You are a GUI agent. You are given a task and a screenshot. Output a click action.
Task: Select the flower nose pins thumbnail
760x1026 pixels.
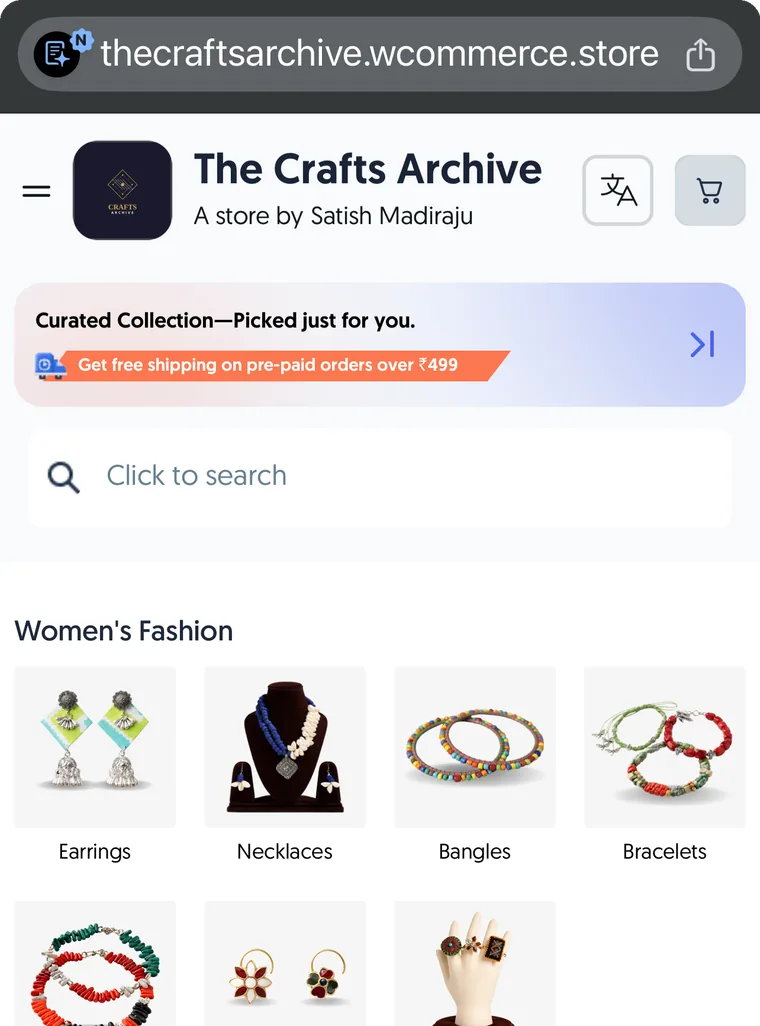285,963
